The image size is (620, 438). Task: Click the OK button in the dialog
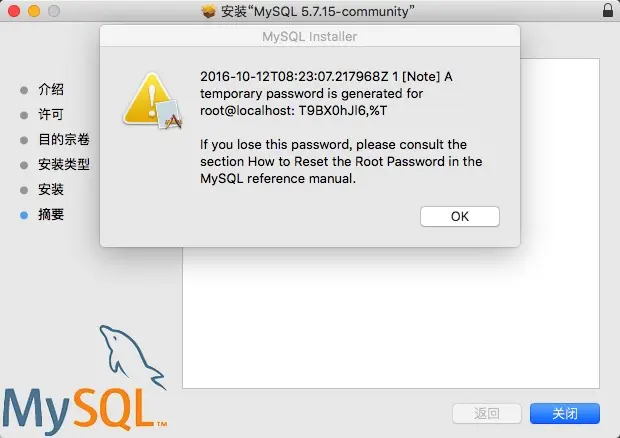coord(459,216)
